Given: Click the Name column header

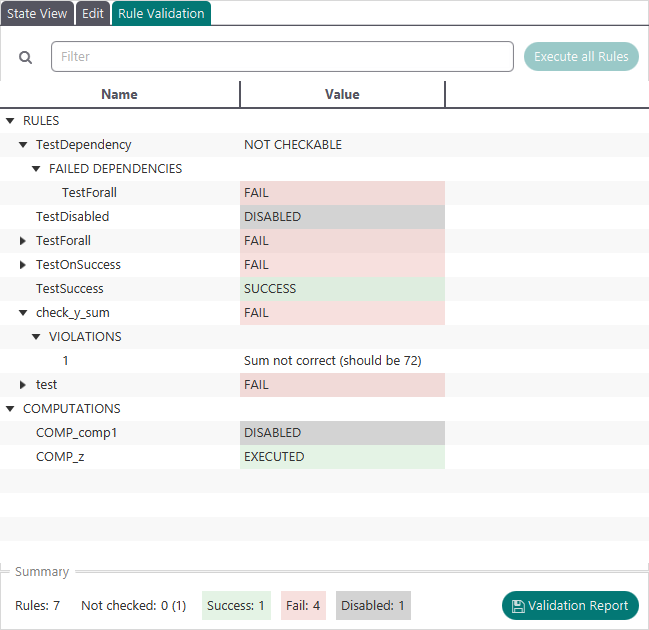Looking at the screenshot, I should point(119,94).
